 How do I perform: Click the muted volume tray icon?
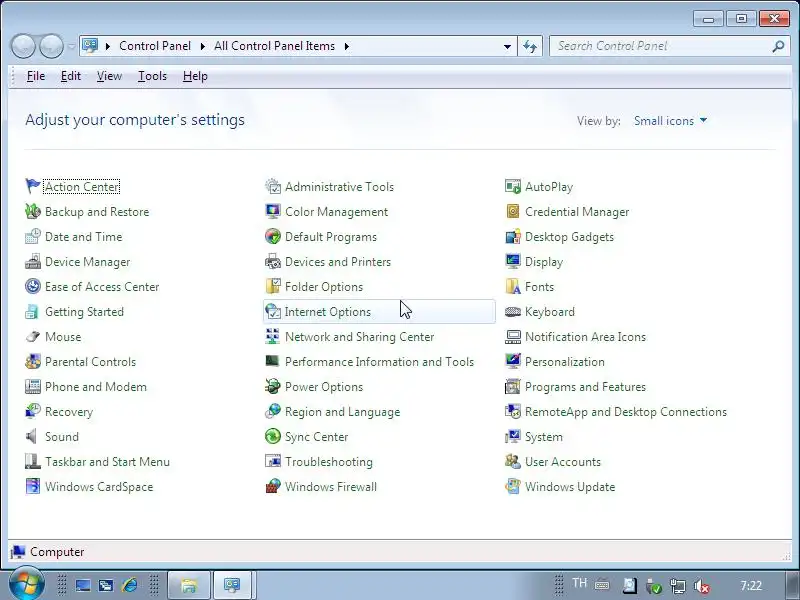point(703,586)
